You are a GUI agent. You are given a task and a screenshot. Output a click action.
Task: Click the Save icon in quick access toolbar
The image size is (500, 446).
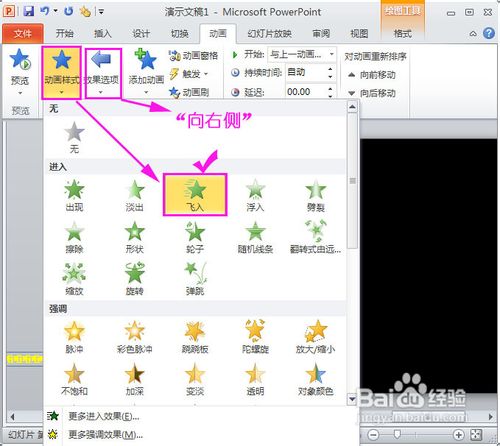[29, 11]
